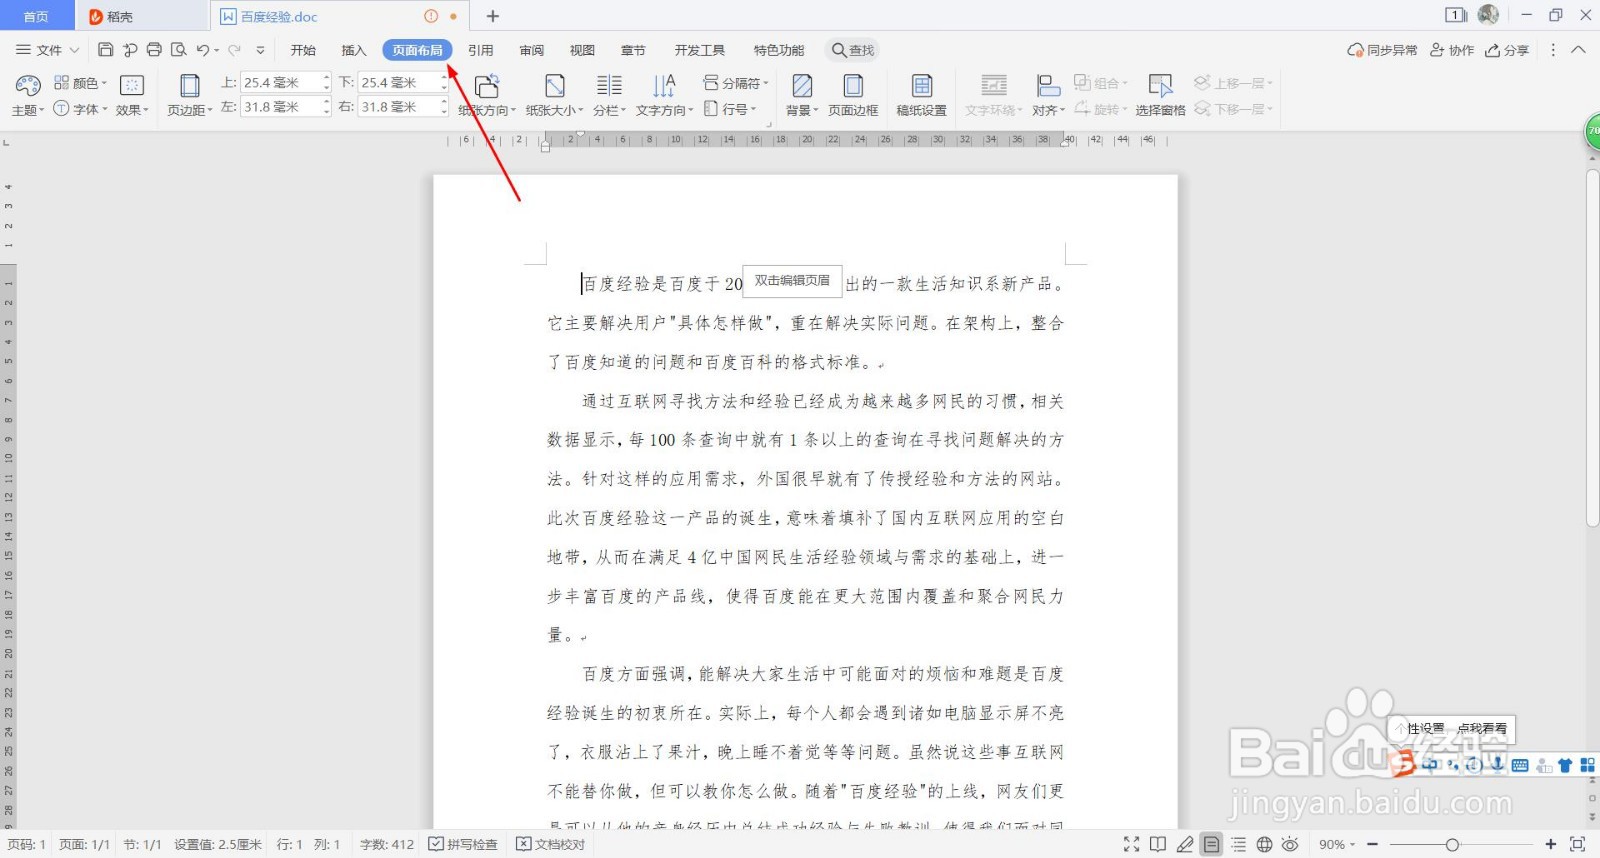Image resolution: width=1600 pixels, height=858 pixels.
Task: Open Print Preview icon
Action: tap(178, 49)
